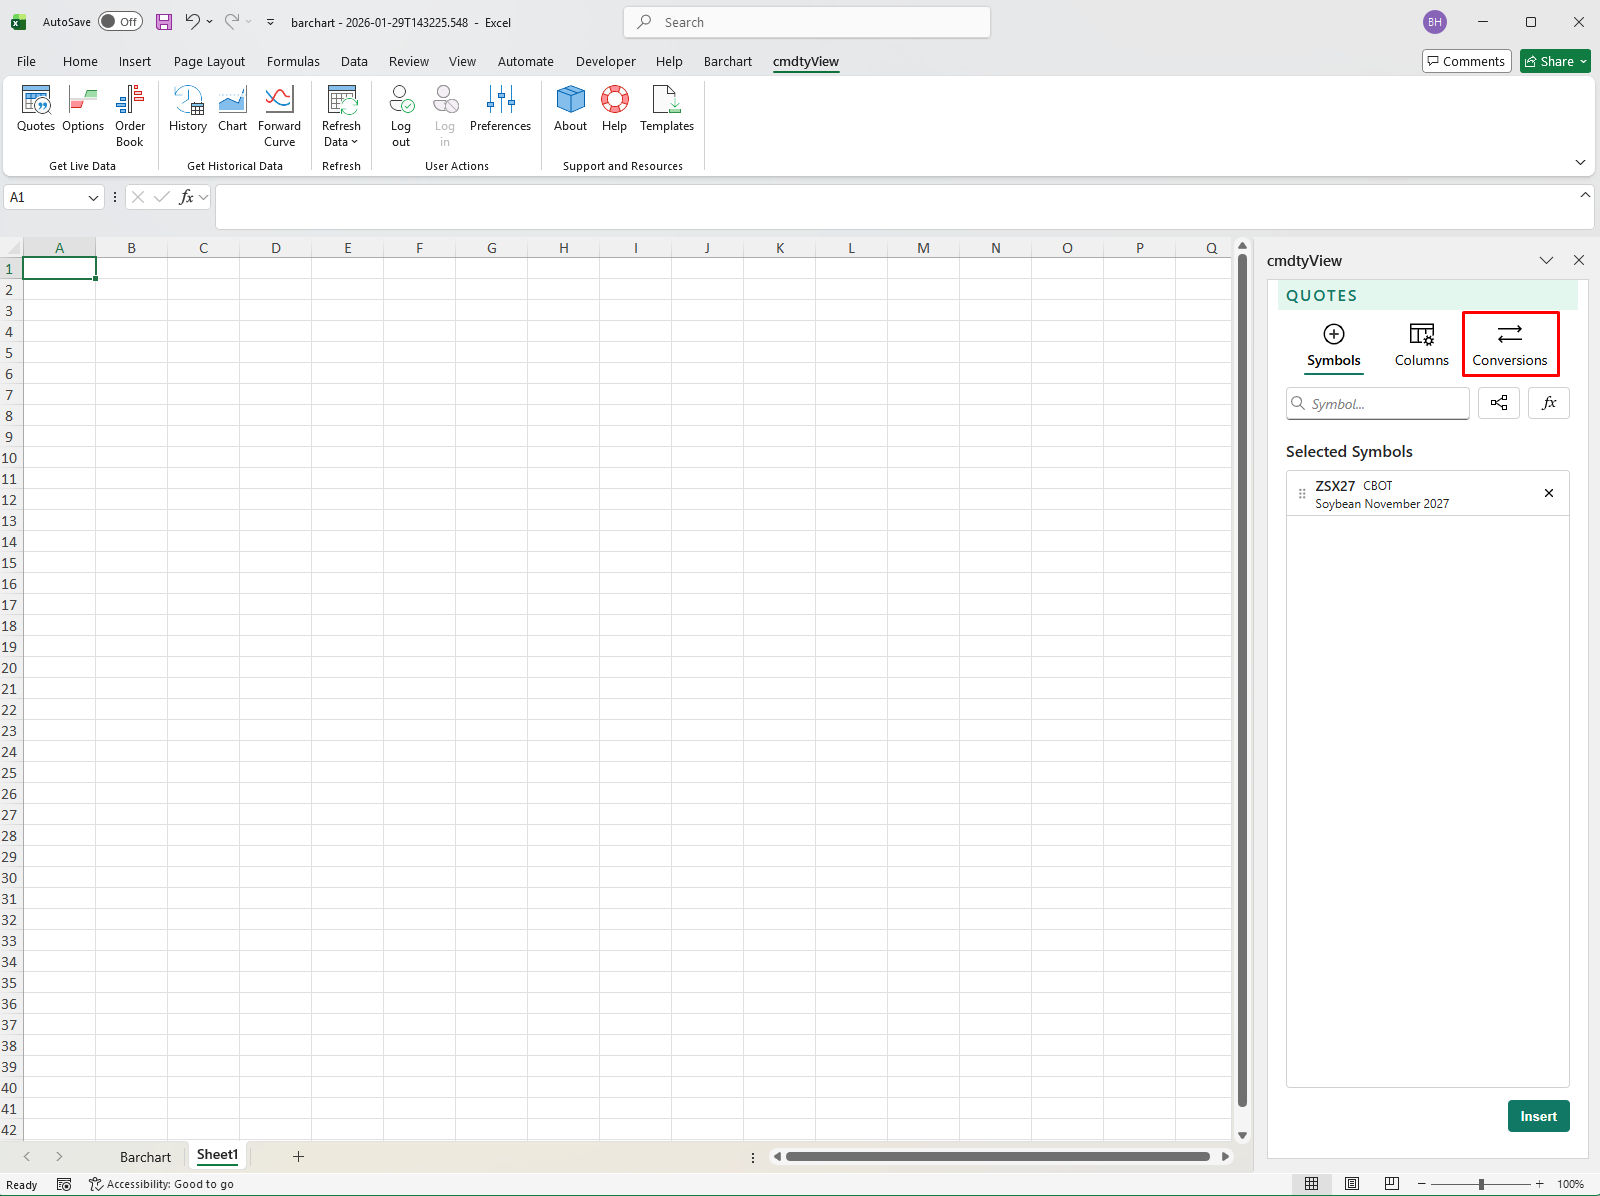This screenshot has width=1600, height=1196.
Task: Open the Quotes tool in ribbon
Action: point(36,109)
